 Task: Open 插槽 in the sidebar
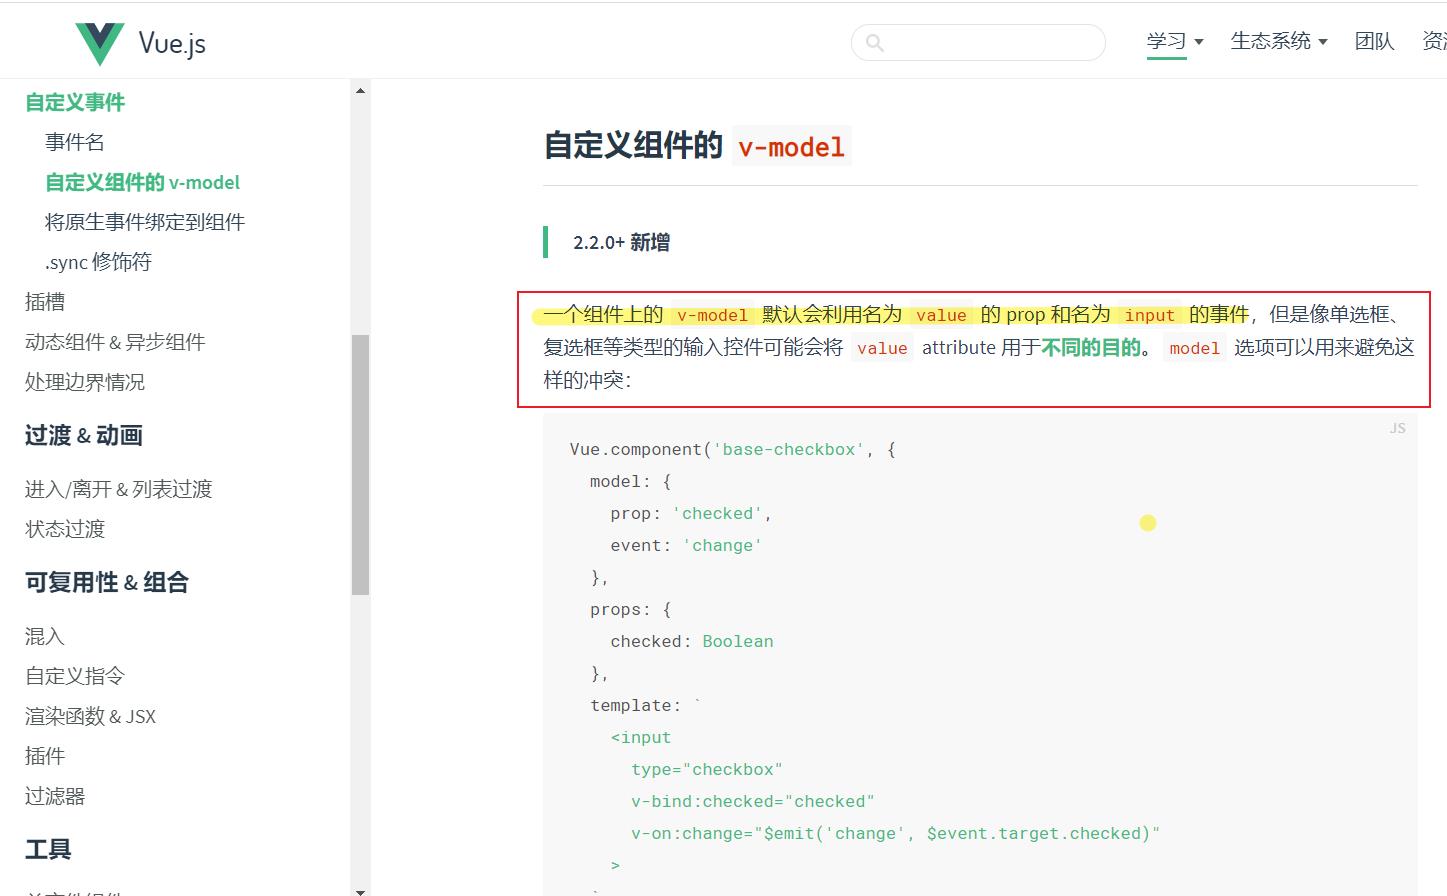[x=45, y=302]
